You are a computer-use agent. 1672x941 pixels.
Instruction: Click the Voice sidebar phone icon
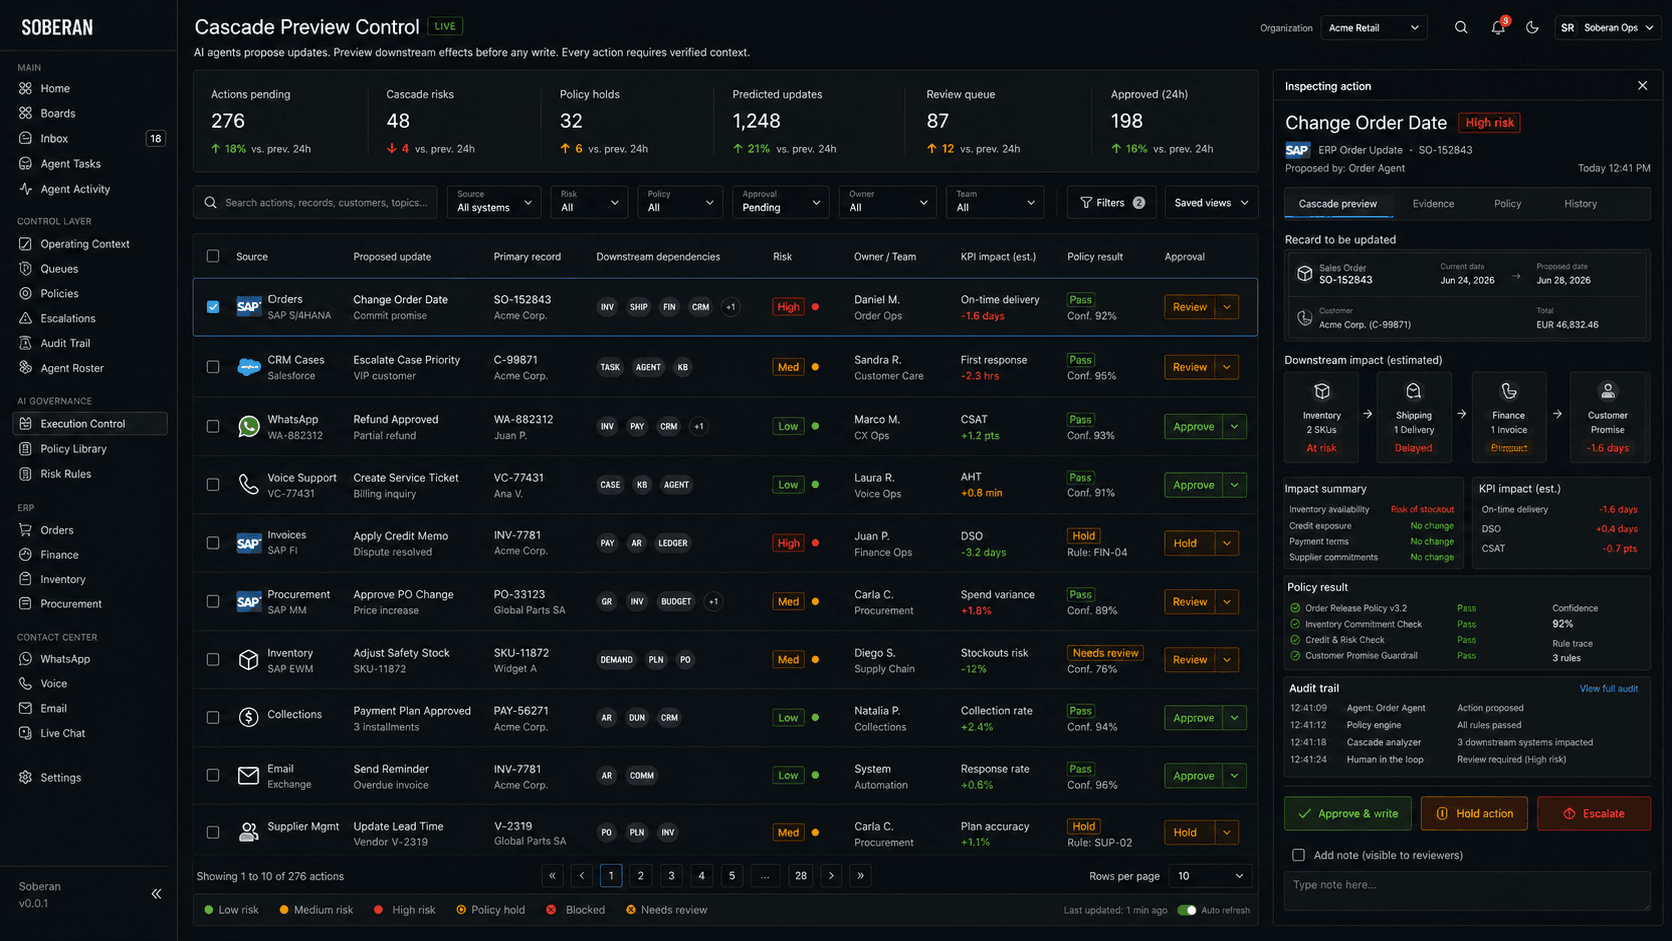(x=26, y=683)
